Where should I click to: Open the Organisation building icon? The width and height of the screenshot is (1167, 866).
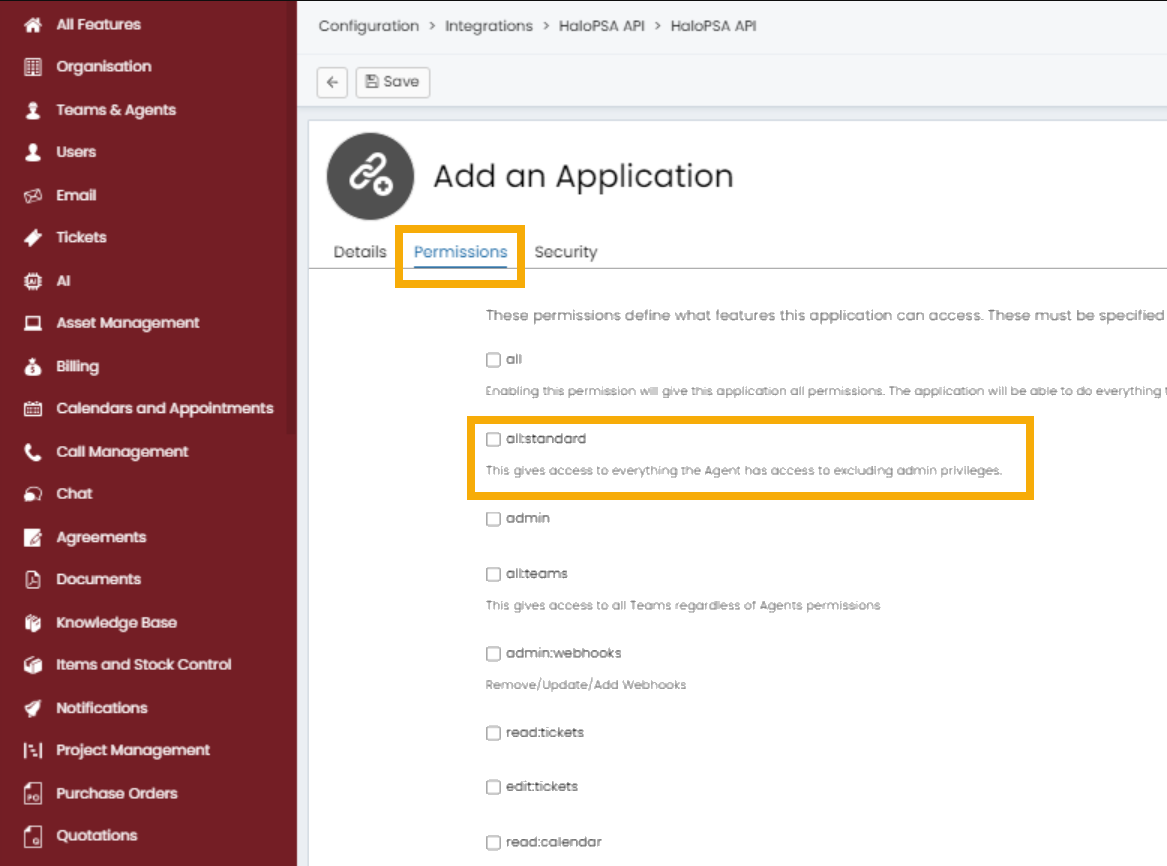point(33,67)
